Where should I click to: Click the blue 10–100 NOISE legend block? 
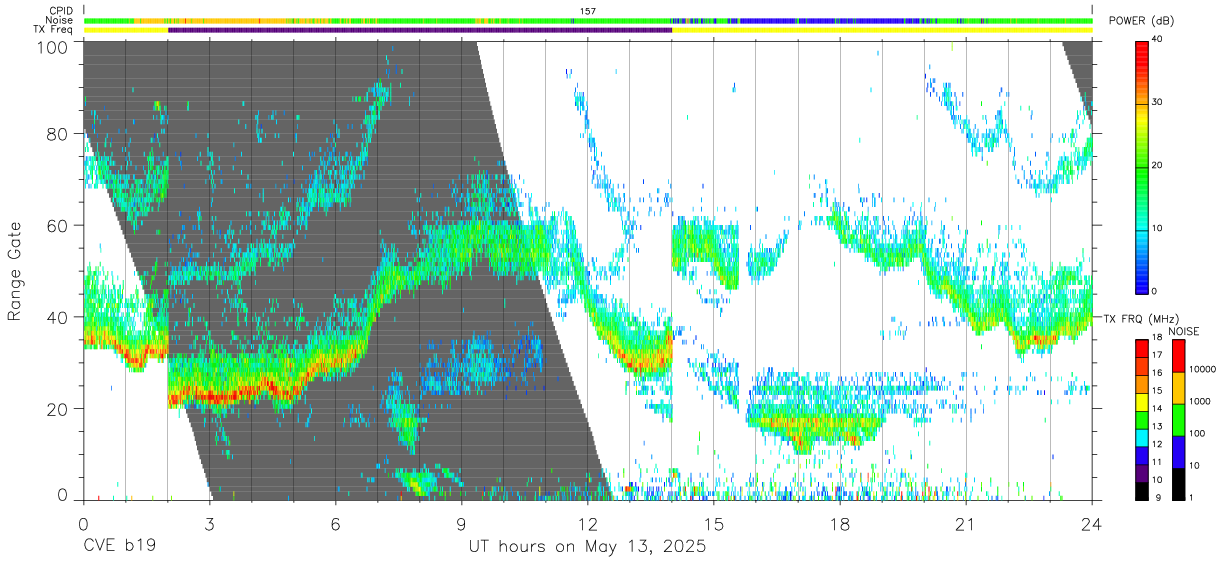click(x=1178, y=452)
